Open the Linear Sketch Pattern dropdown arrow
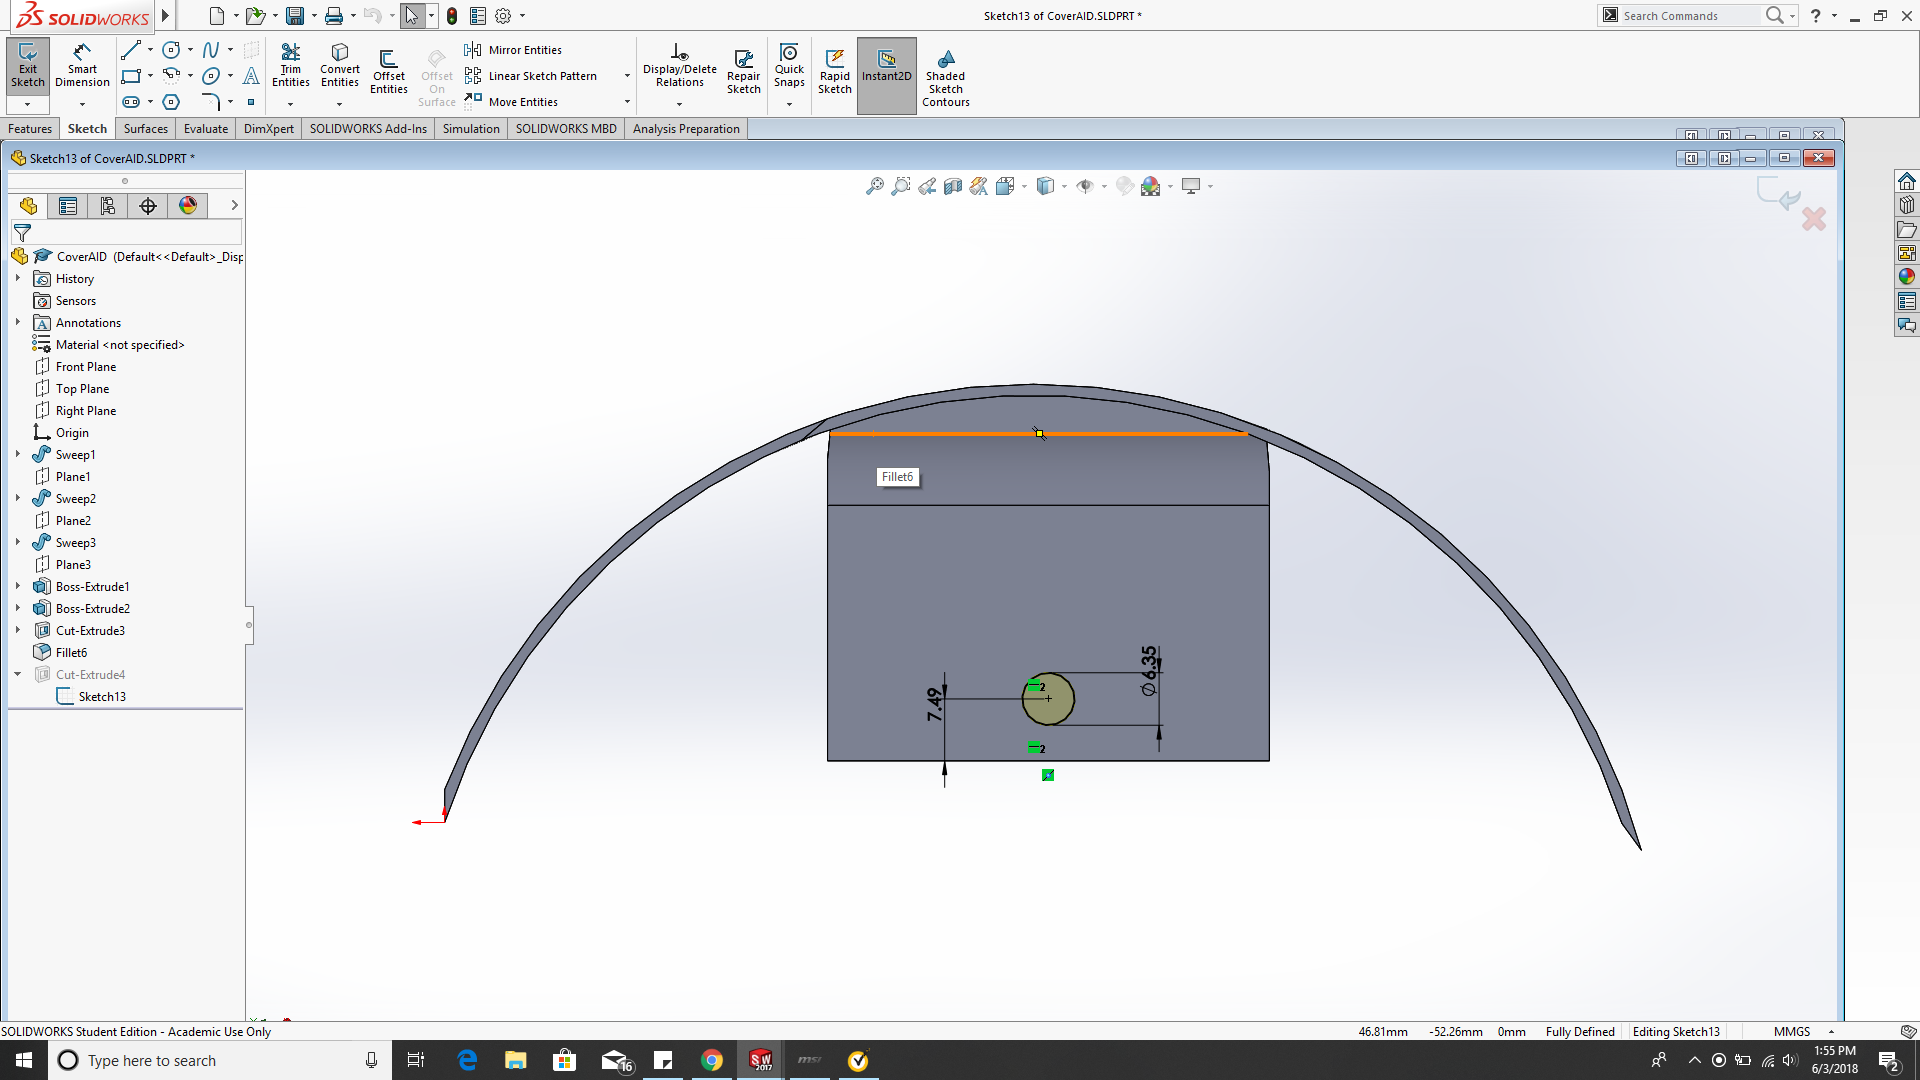Image resolution: width=1920 pixels, height=1080 pixels. 627,76
